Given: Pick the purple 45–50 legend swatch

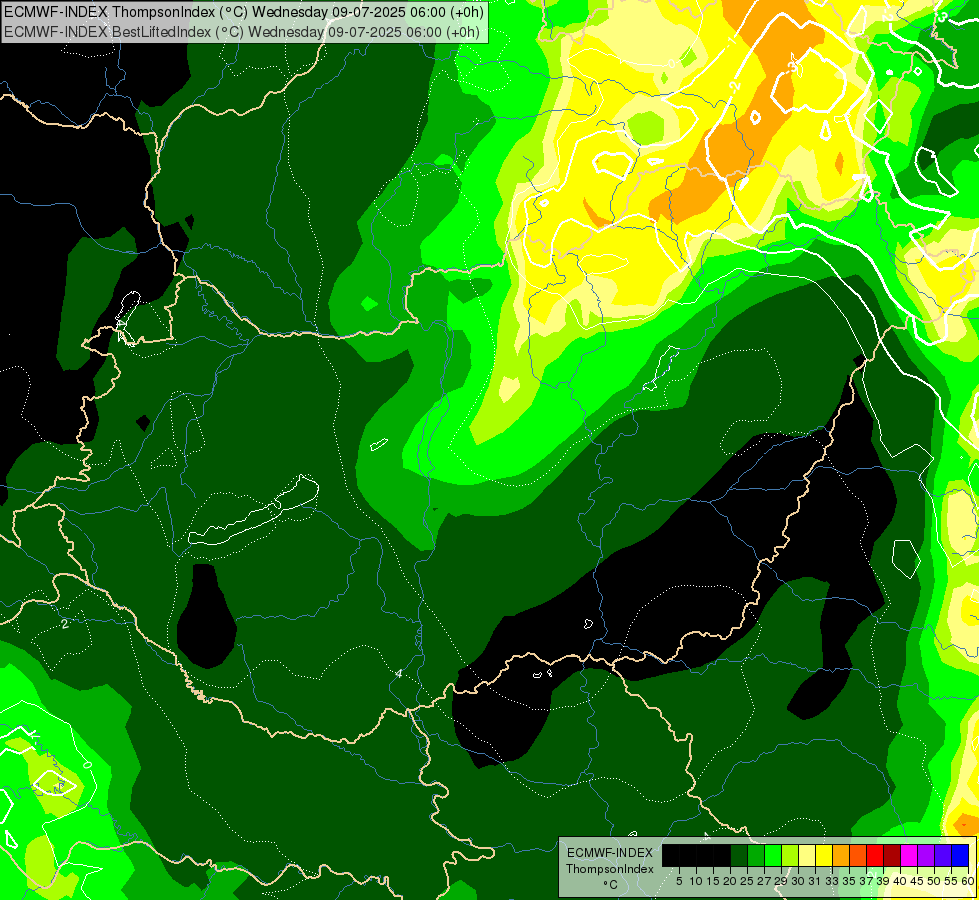Looking at the screenshot, I should 927,855.
